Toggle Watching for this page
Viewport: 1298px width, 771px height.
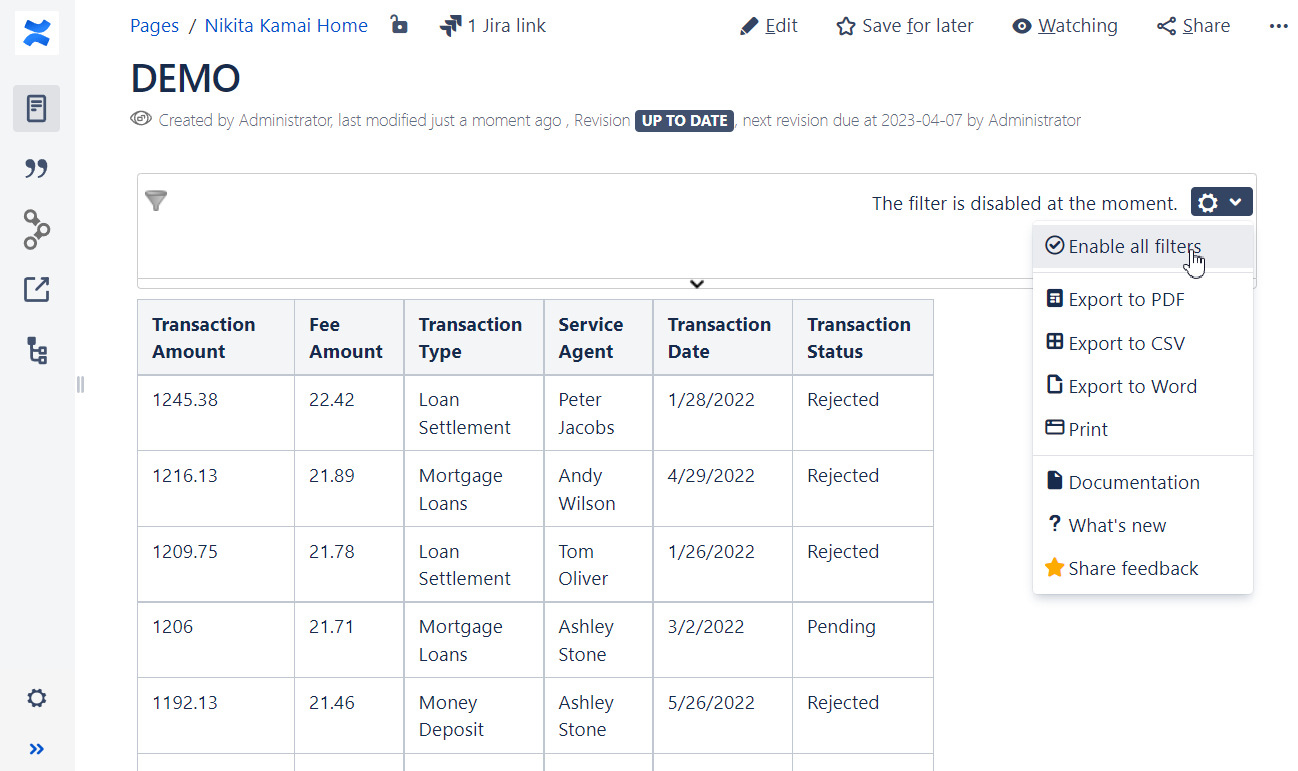click(1064, 26)
